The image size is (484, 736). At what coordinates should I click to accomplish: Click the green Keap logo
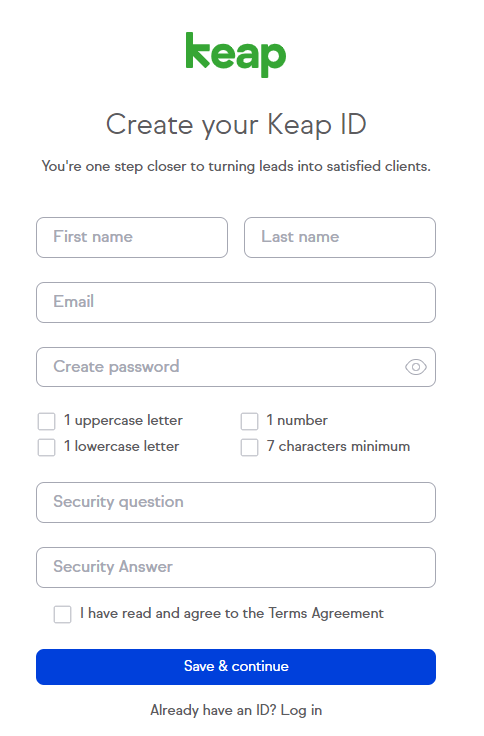(236, 54)
